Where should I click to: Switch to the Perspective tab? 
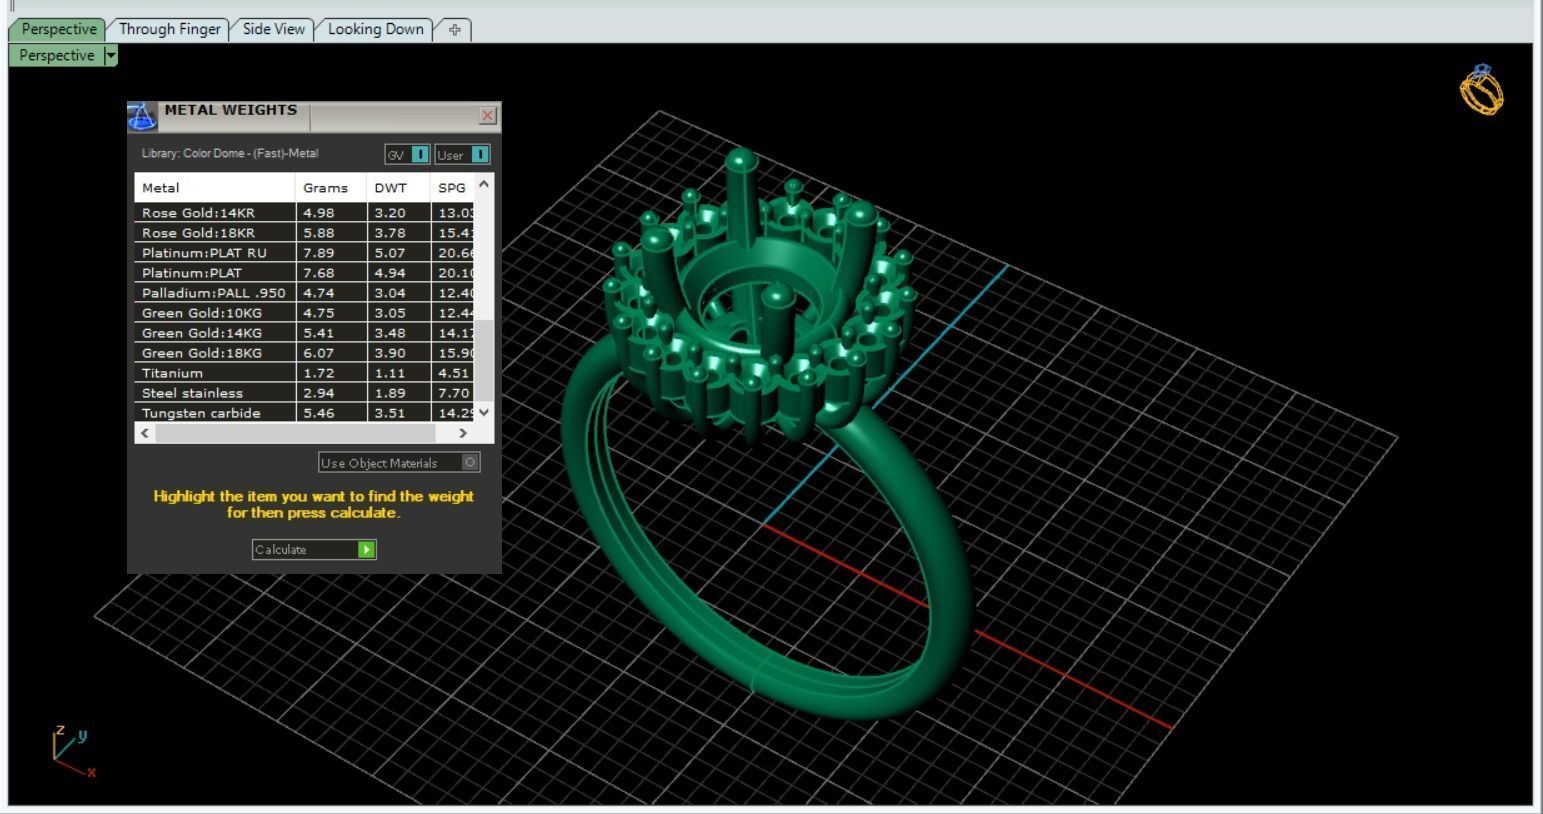coord(59,29)
